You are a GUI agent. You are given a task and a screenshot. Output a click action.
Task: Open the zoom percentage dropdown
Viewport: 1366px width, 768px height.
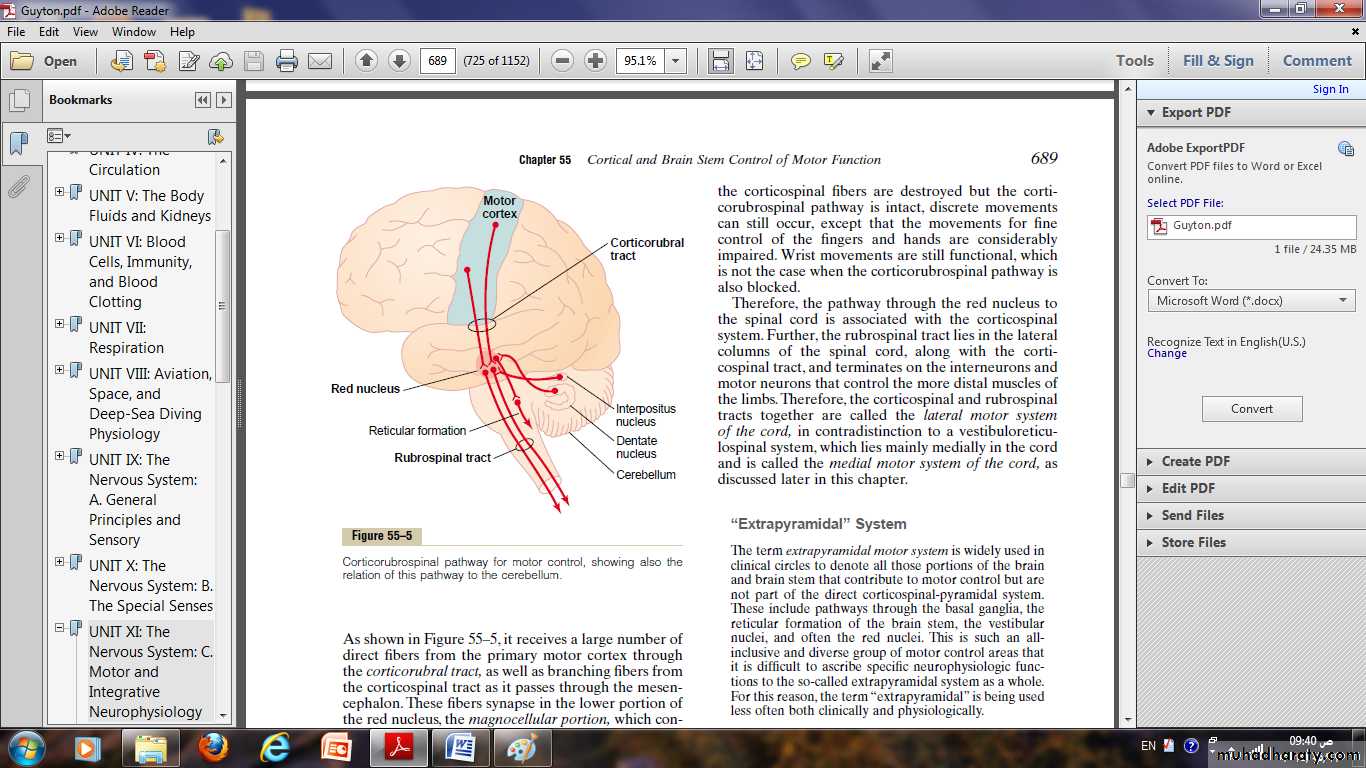(676, 61)
